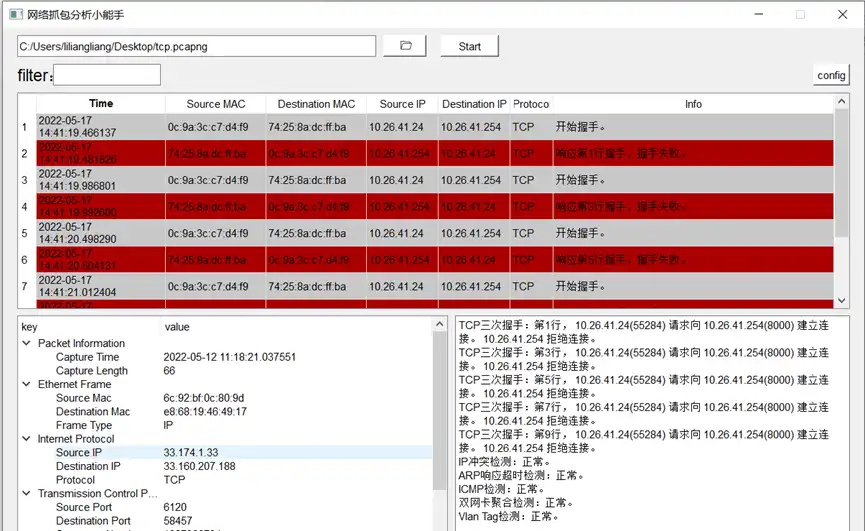
Task: Click the Destination IP column header
Action: pos(473,104)
